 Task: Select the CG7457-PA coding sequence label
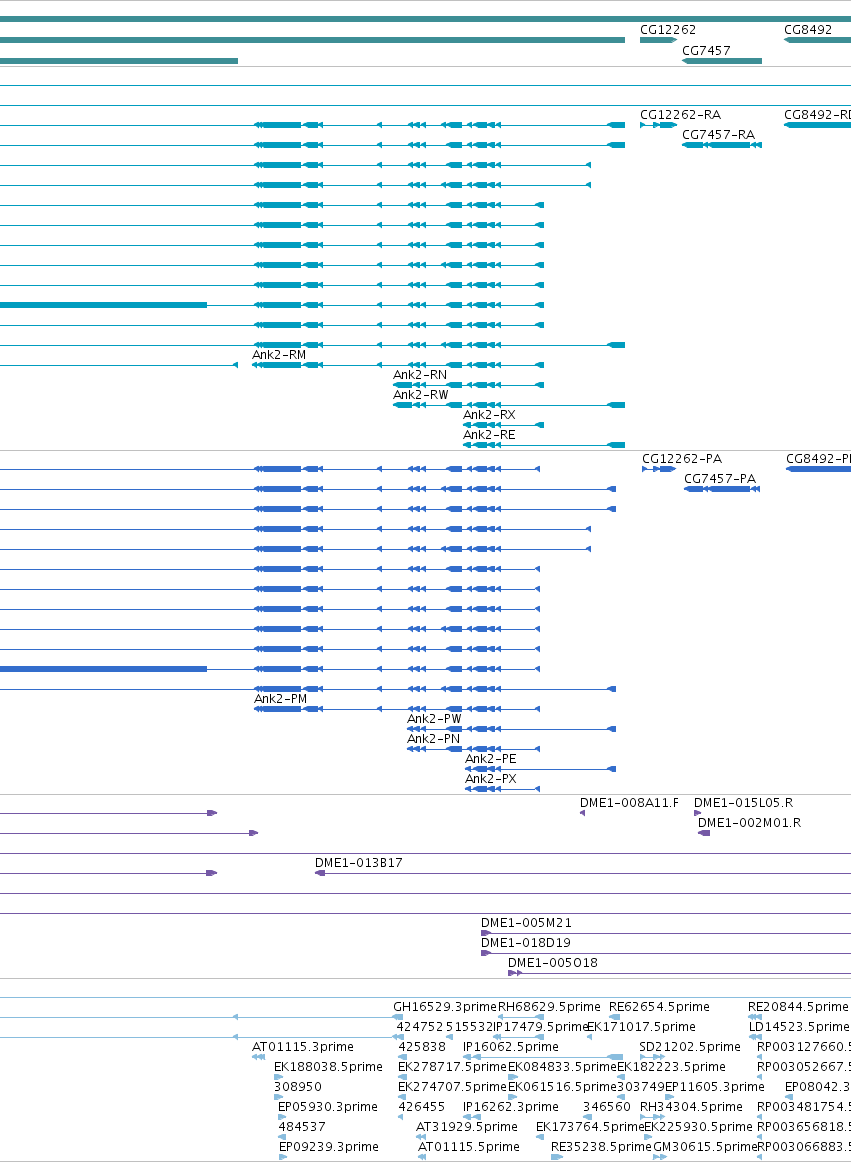coord(720,479)
